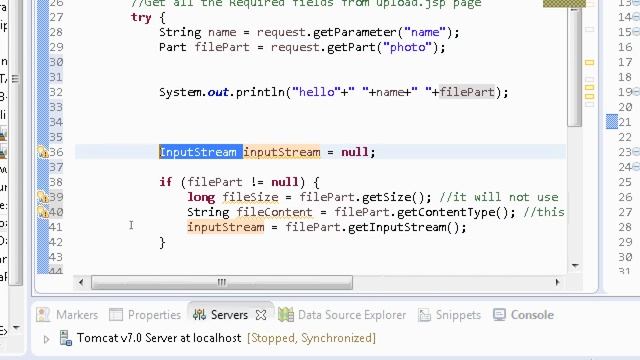Click editor vertical scrollbar down arrow
The height and width of the screenshot is (360, 640).
click(575, 266)
